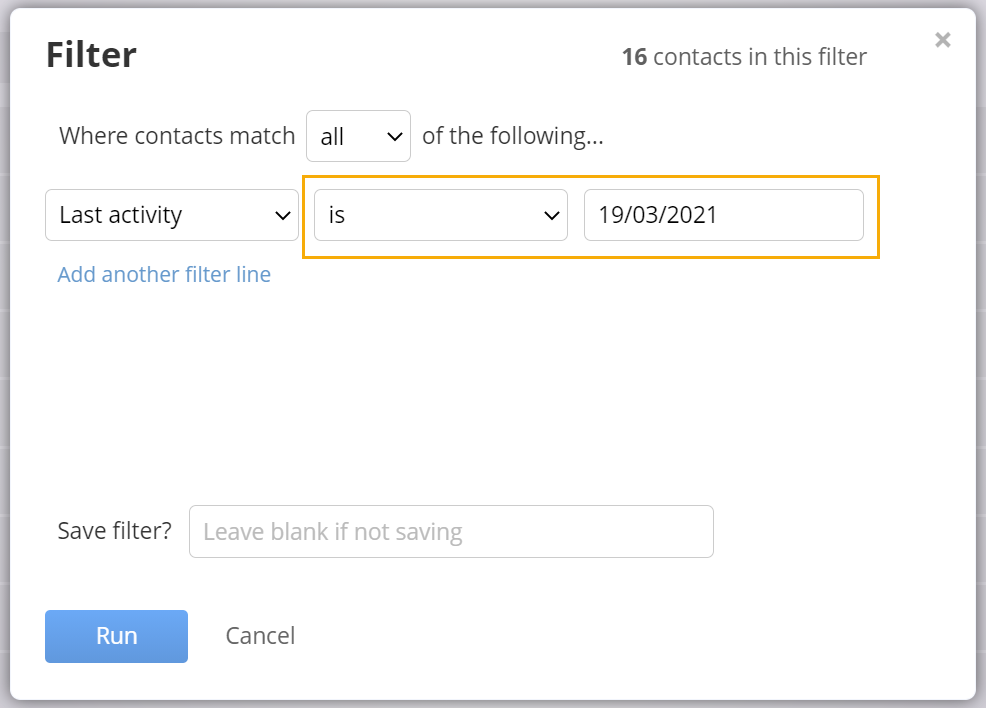
Task: Click the 'Filter' heading title
Action: coord(91,55)
